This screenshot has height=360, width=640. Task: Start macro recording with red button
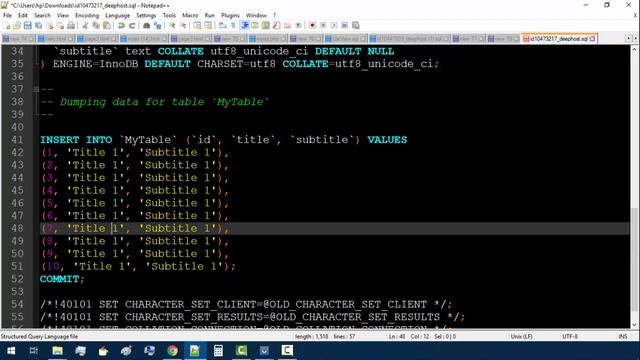tap(312, 25)
